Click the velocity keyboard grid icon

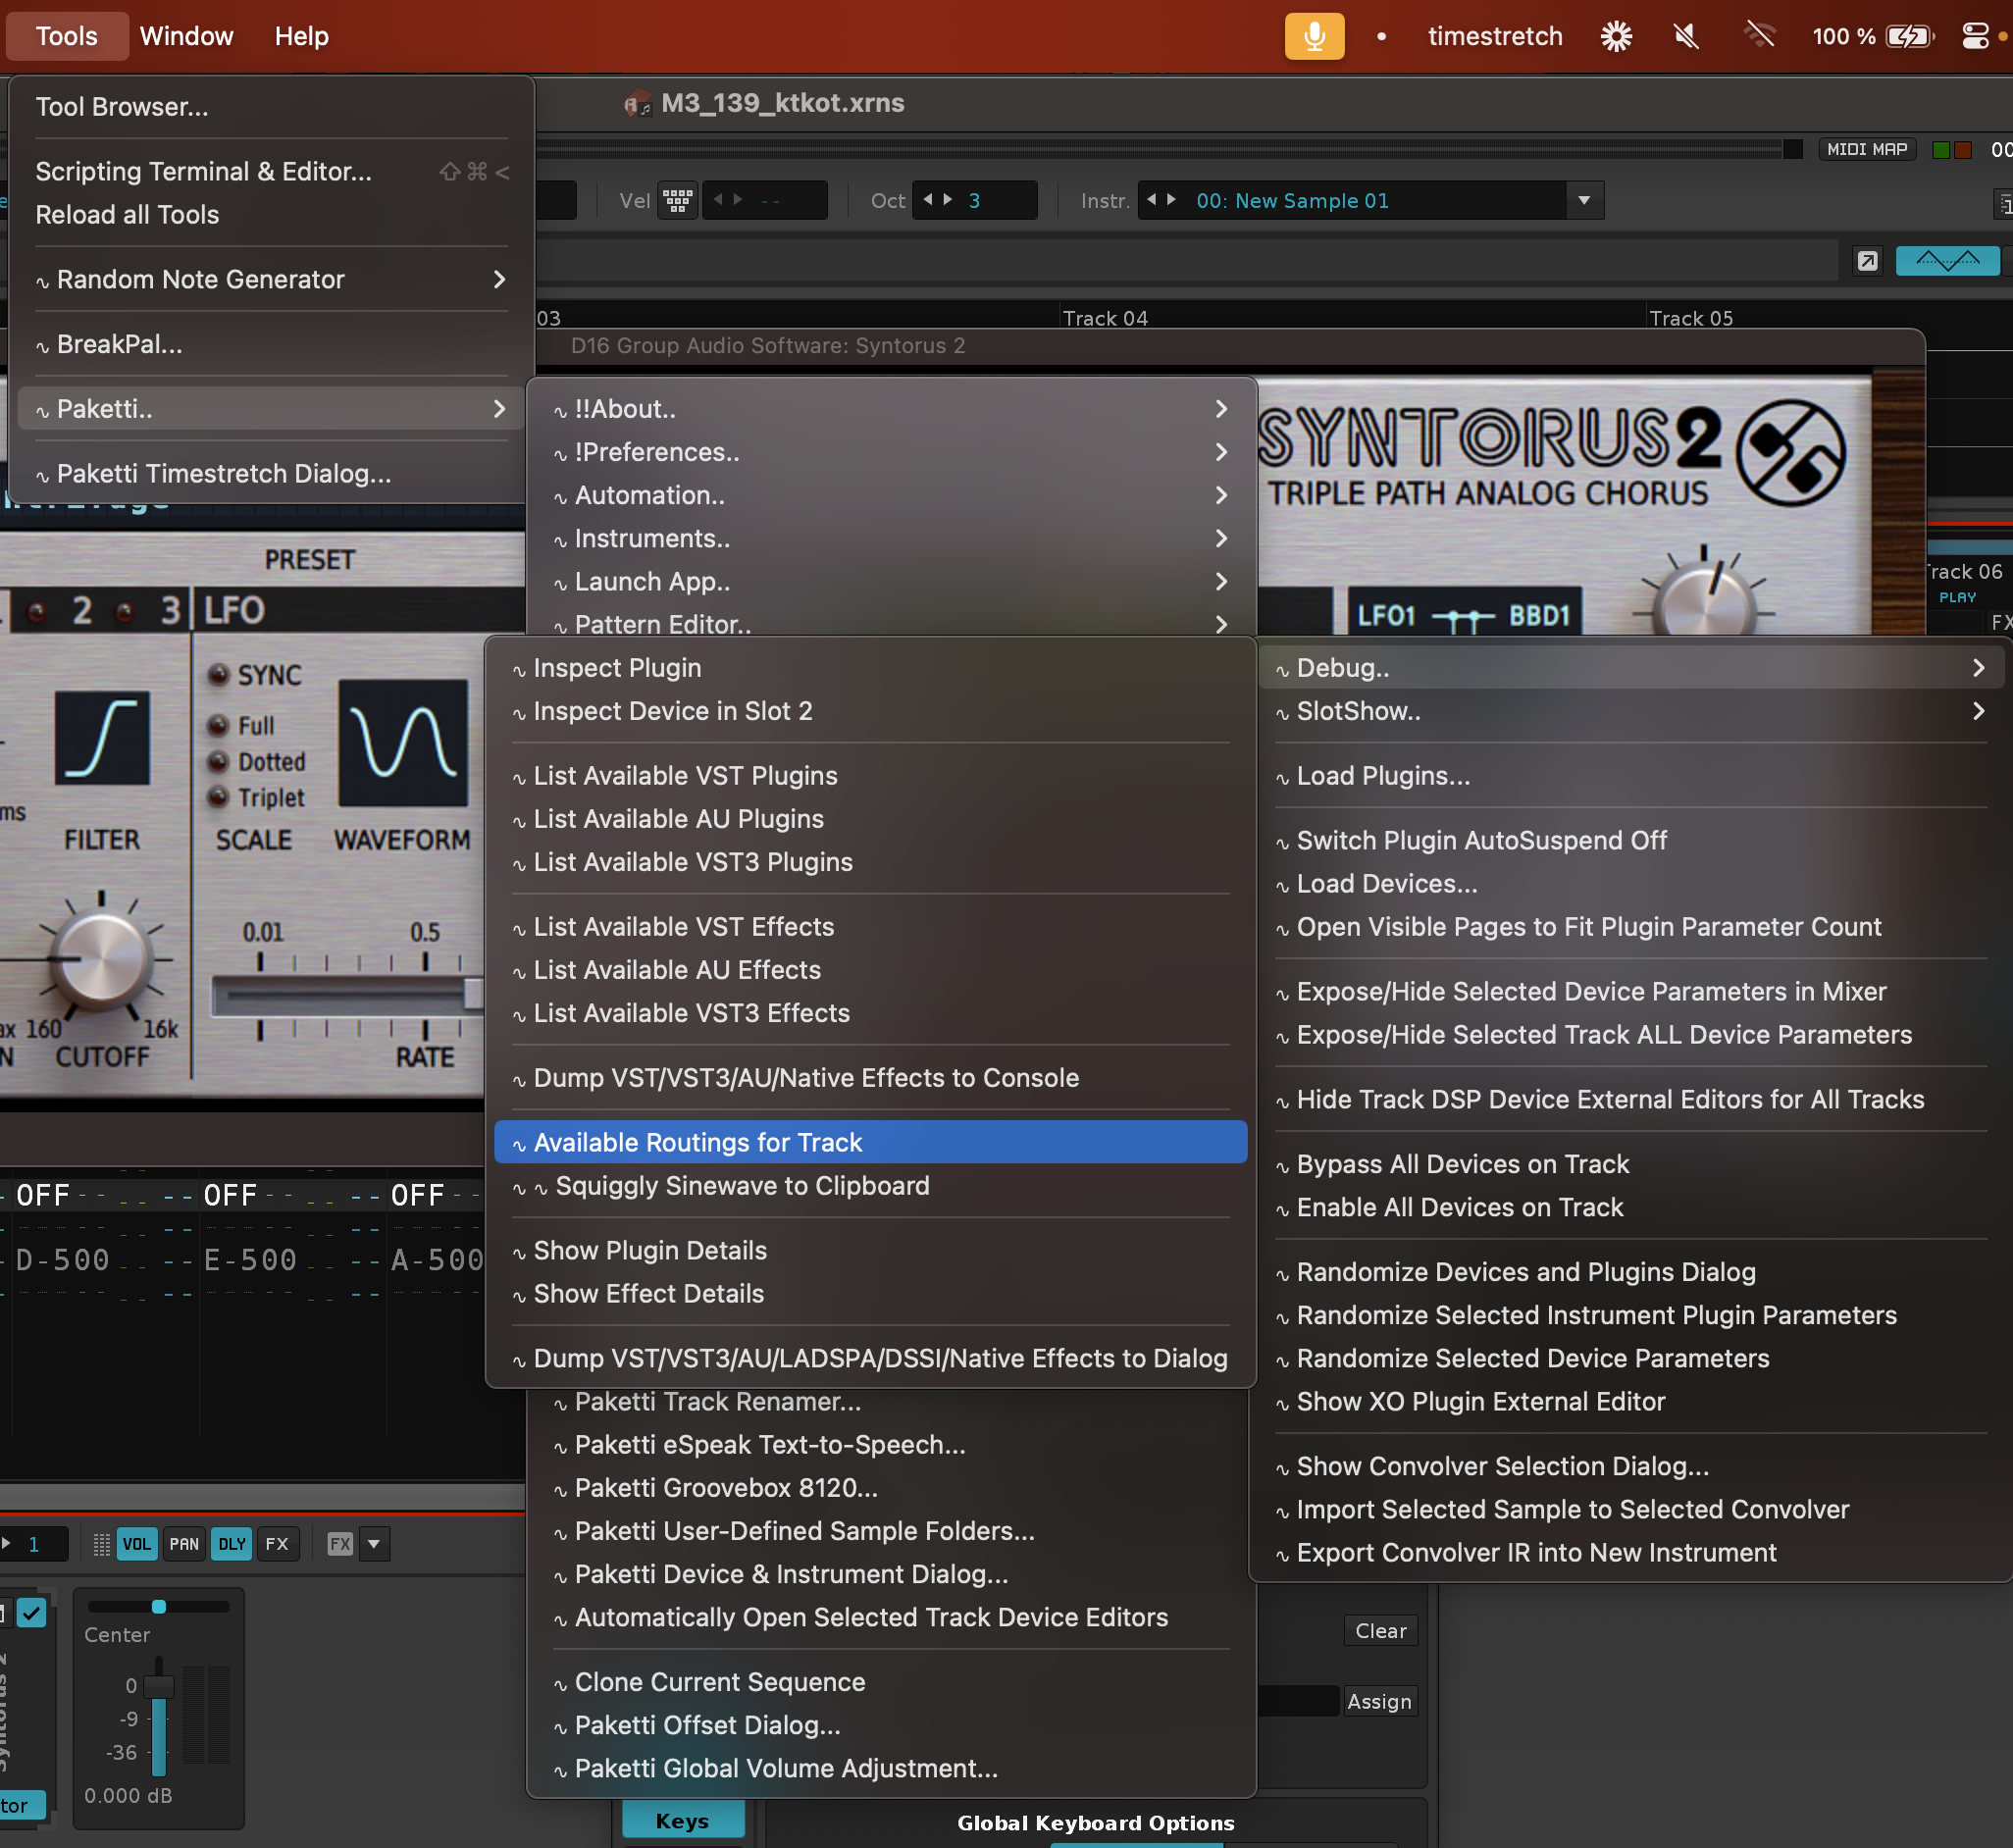[x=677, y=200]
